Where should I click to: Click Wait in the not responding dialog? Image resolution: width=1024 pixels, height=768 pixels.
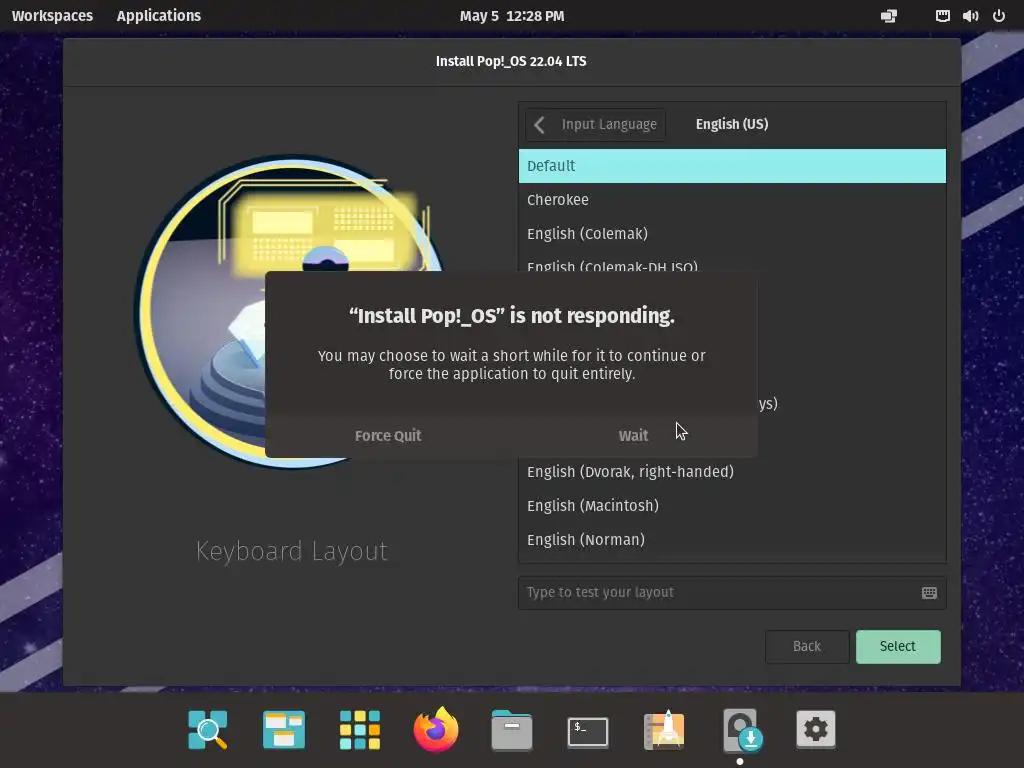point(633,436)
